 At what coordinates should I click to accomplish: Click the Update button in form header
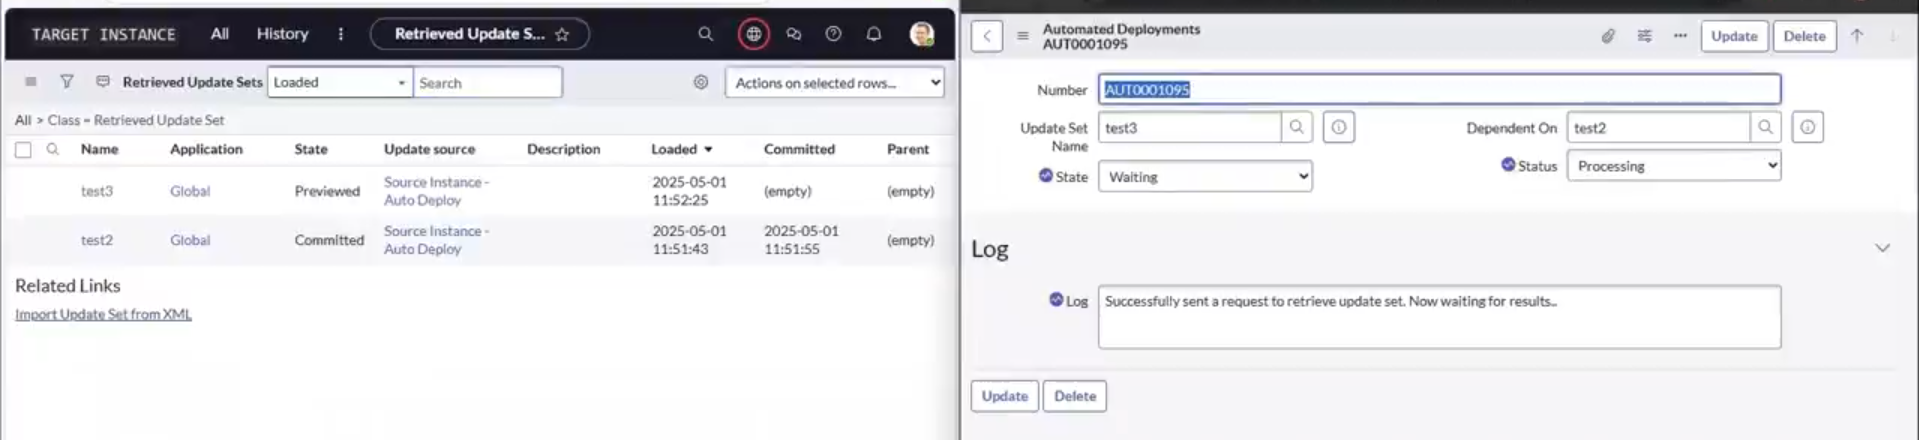1733,36
